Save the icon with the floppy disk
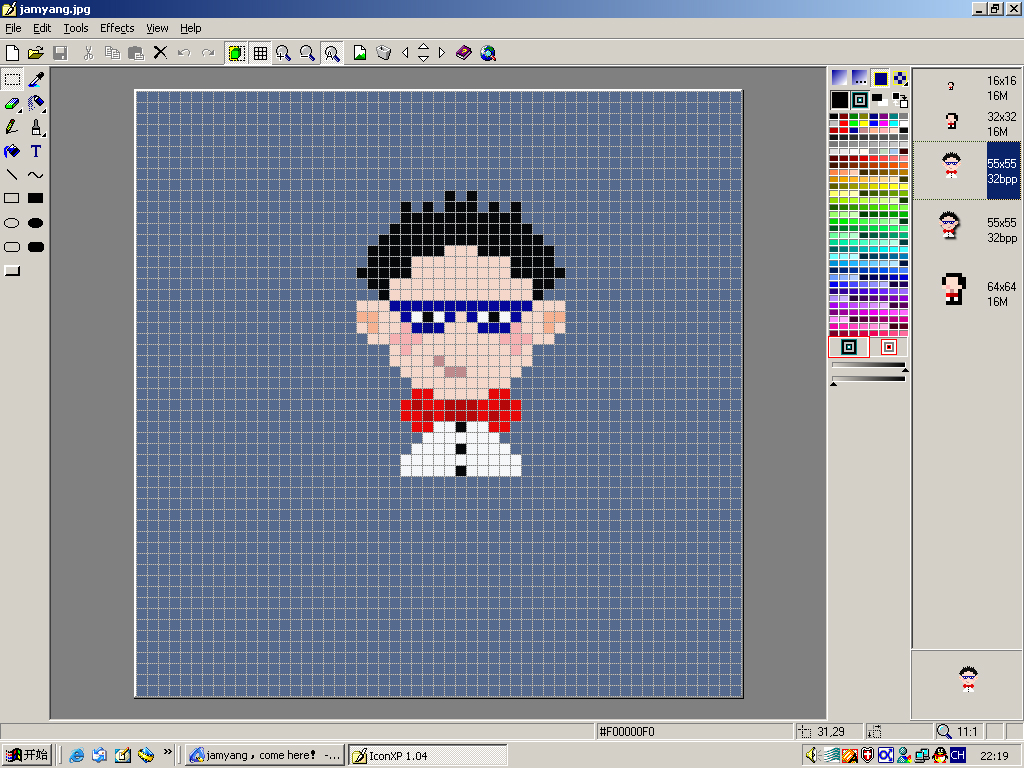1024x768 pixels. (60, 53)
